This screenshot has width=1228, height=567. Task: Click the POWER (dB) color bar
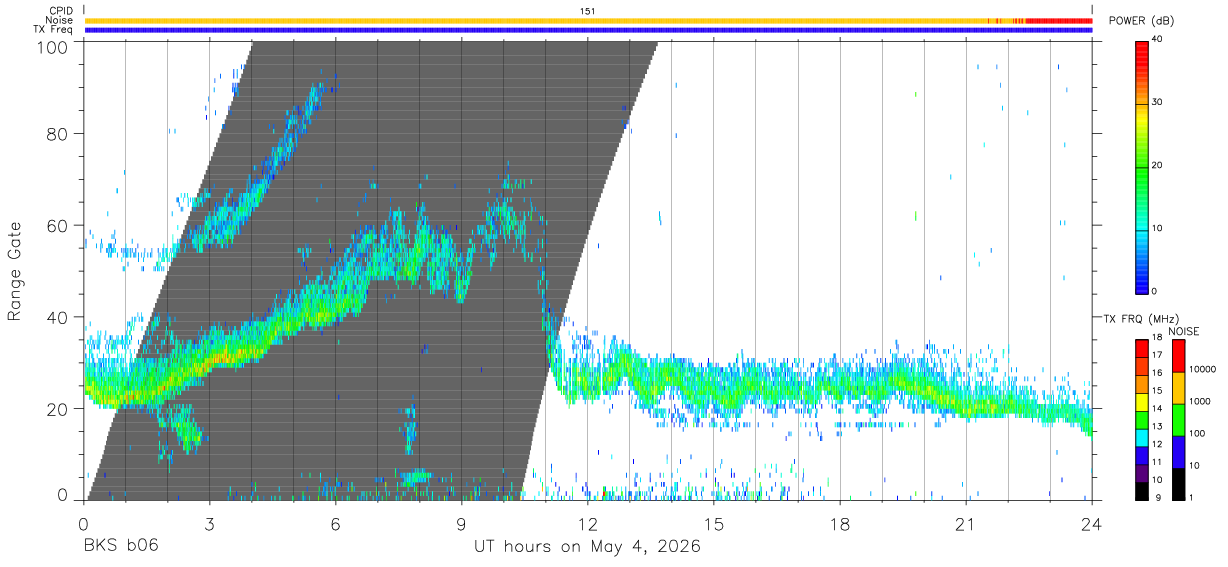click(1142, 166)
